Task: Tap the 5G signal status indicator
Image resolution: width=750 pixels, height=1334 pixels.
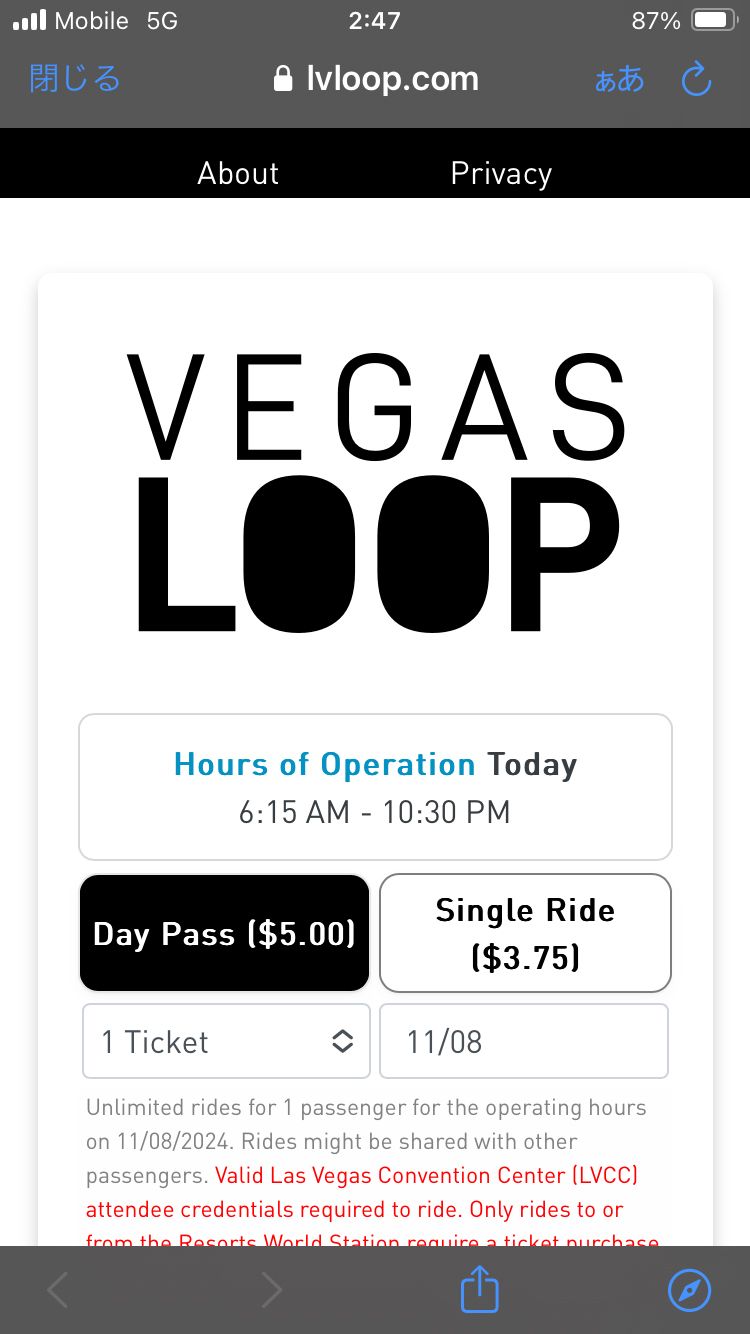Action: pos(162,21)
